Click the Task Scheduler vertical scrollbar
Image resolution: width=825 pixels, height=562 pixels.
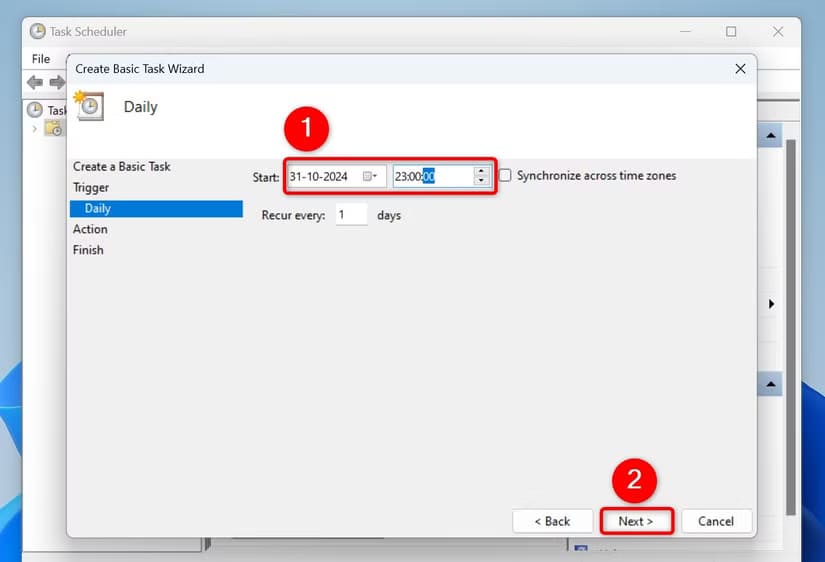[x=790, y=326]
